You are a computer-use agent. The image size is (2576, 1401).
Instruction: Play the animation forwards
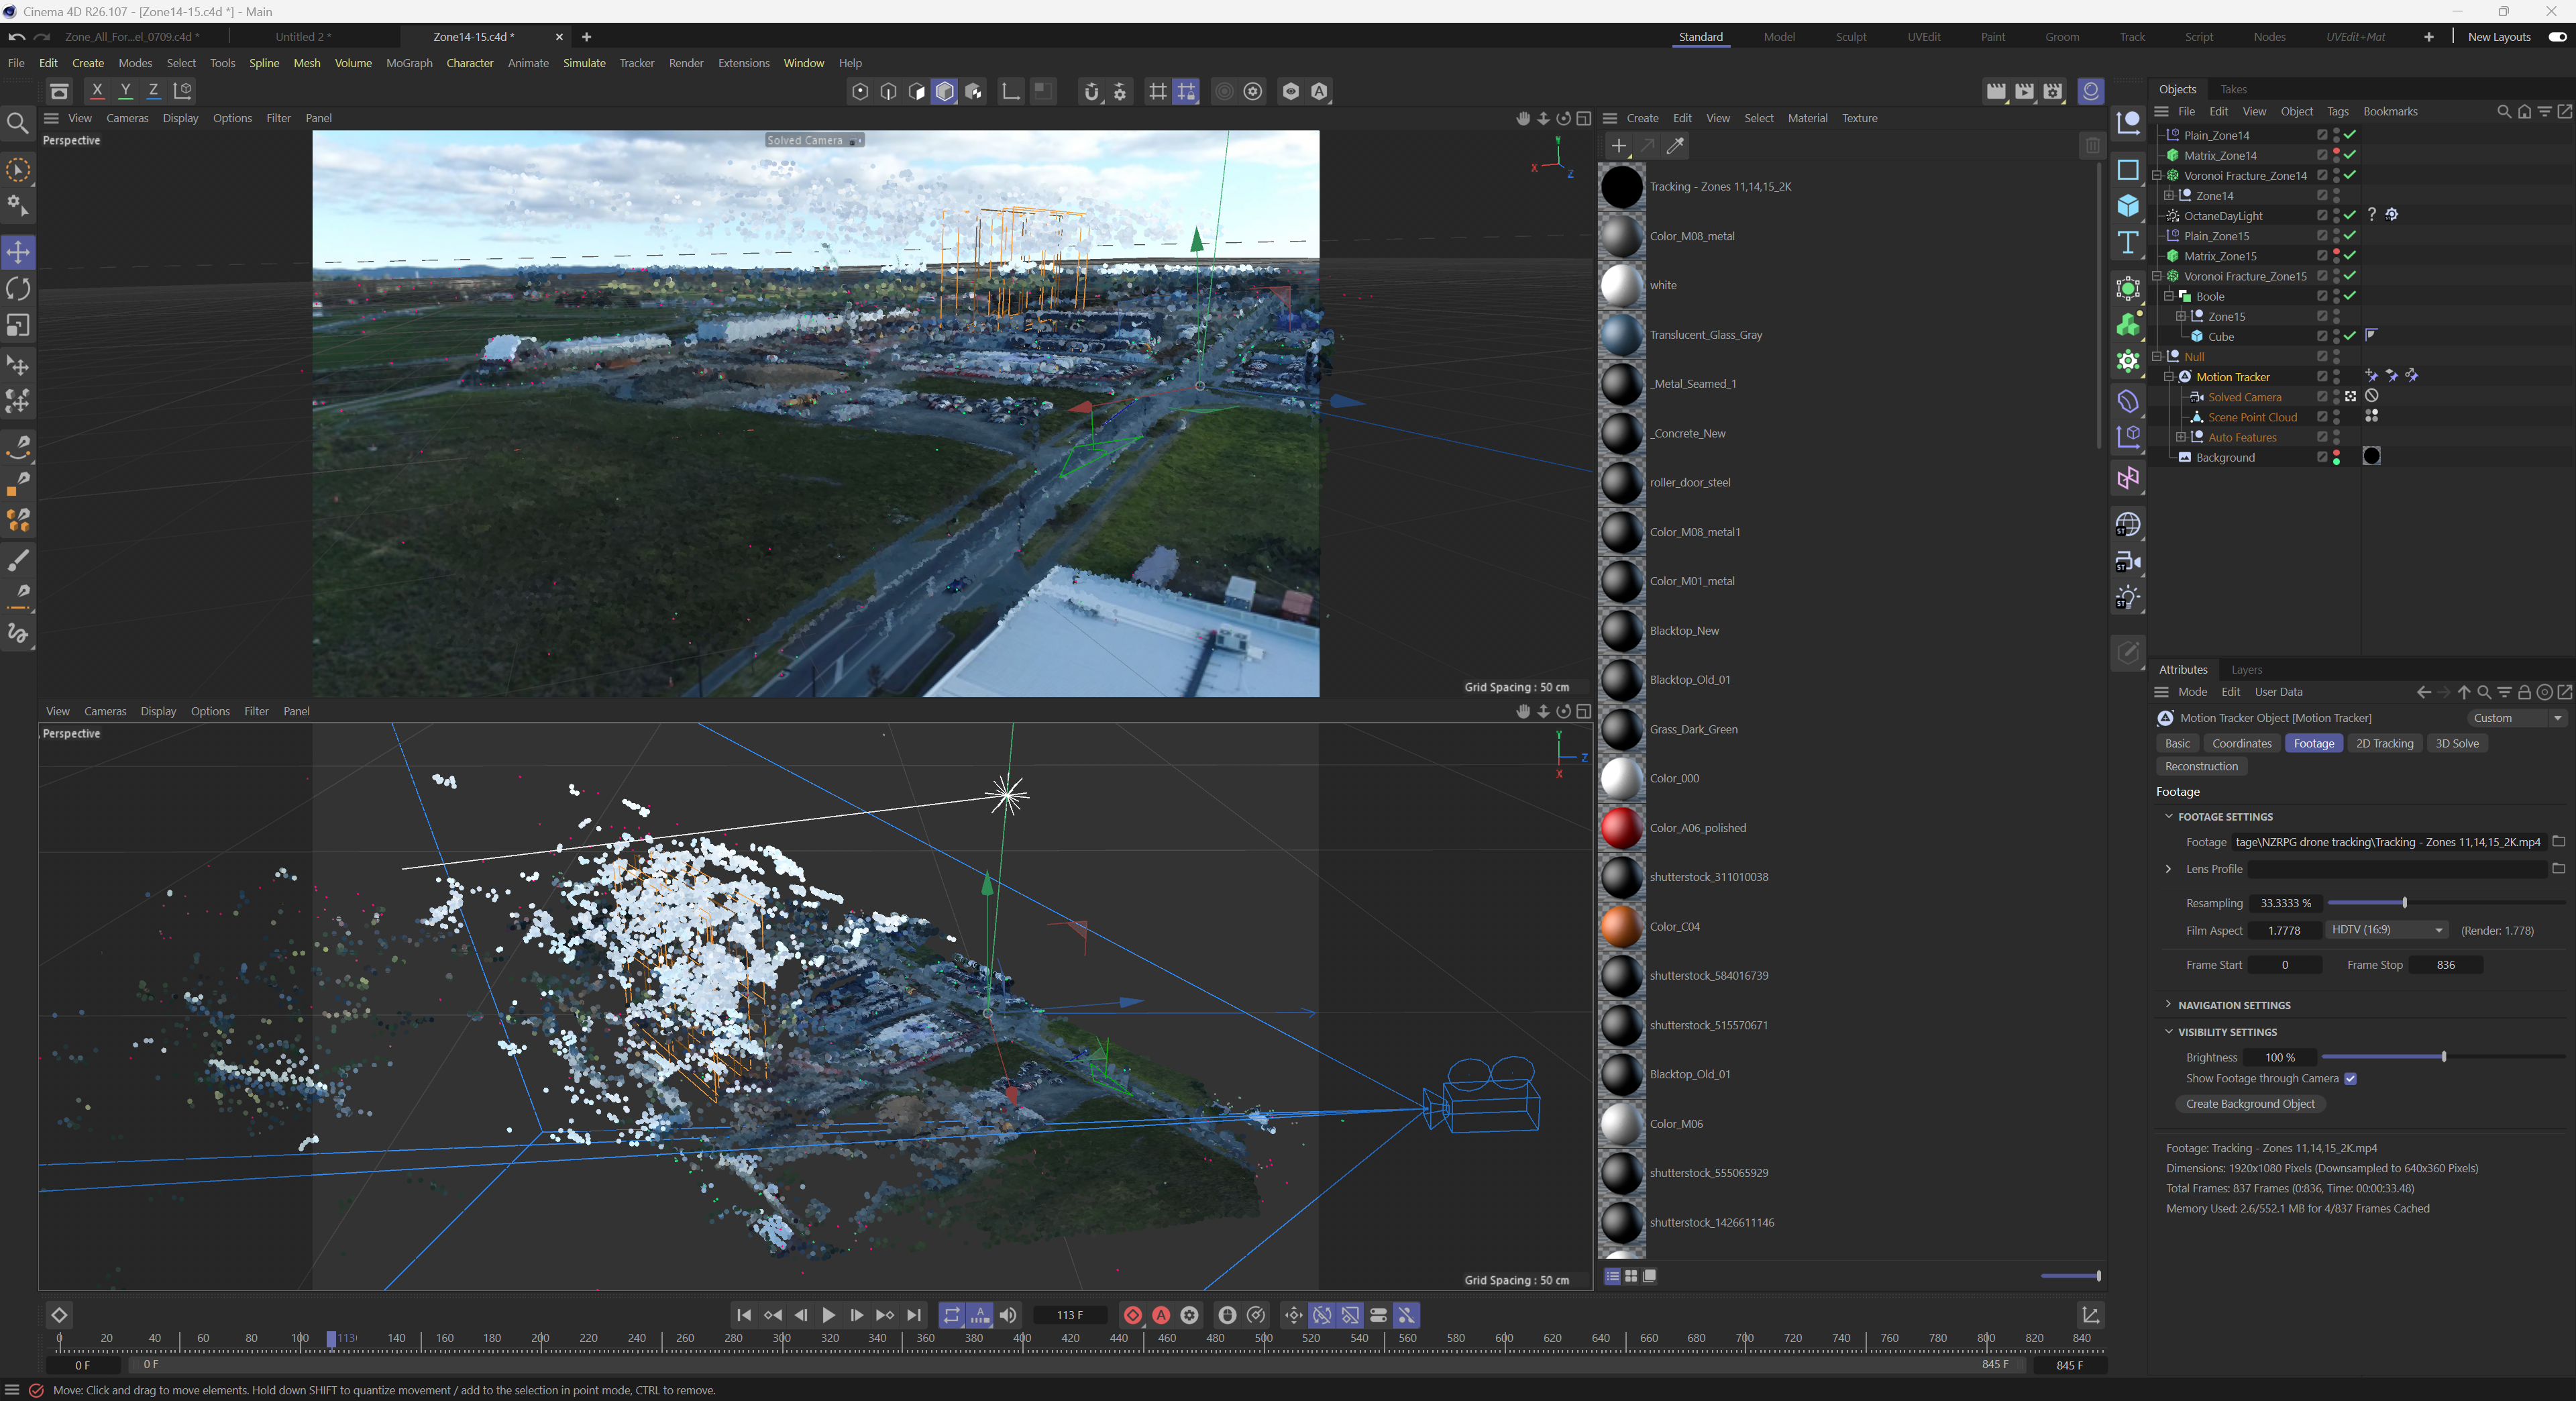828,1315
